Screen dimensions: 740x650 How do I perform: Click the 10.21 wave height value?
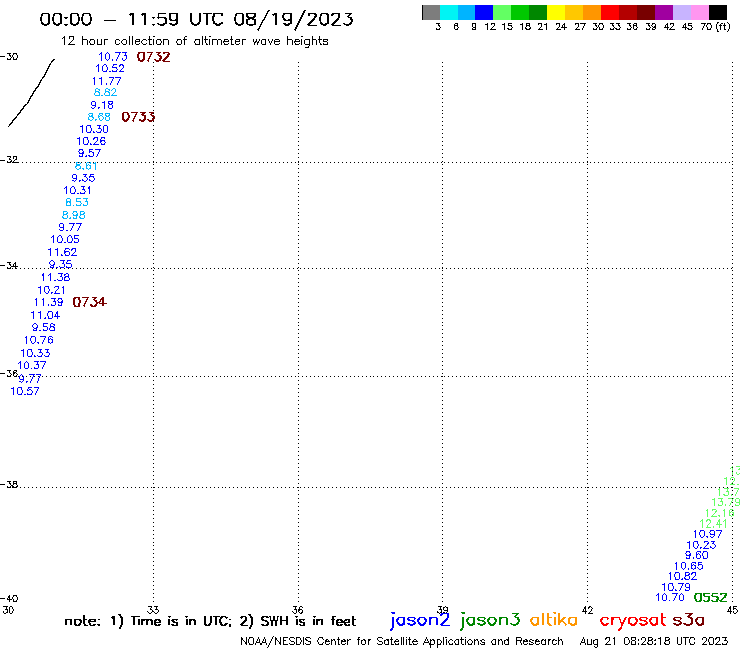tap(51, 290)
